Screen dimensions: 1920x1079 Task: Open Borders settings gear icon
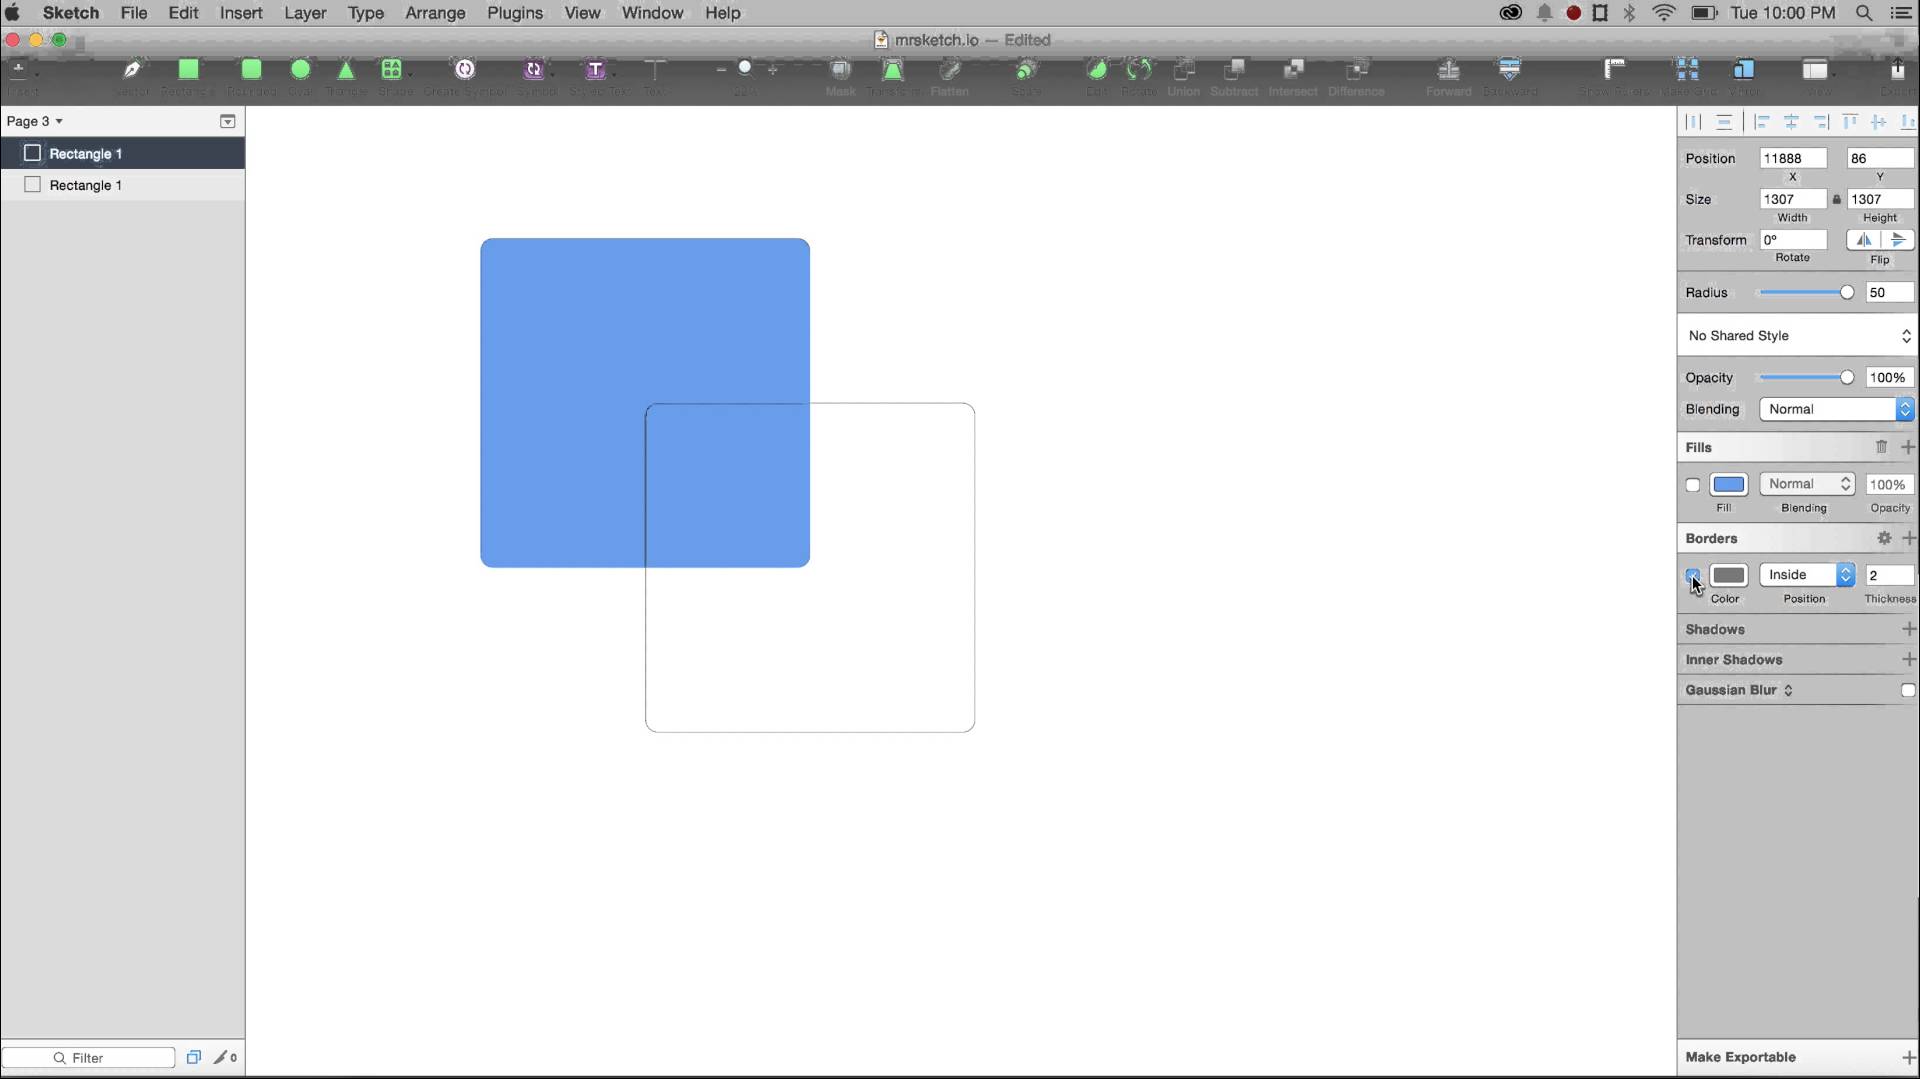click(x=1884, y=538)
